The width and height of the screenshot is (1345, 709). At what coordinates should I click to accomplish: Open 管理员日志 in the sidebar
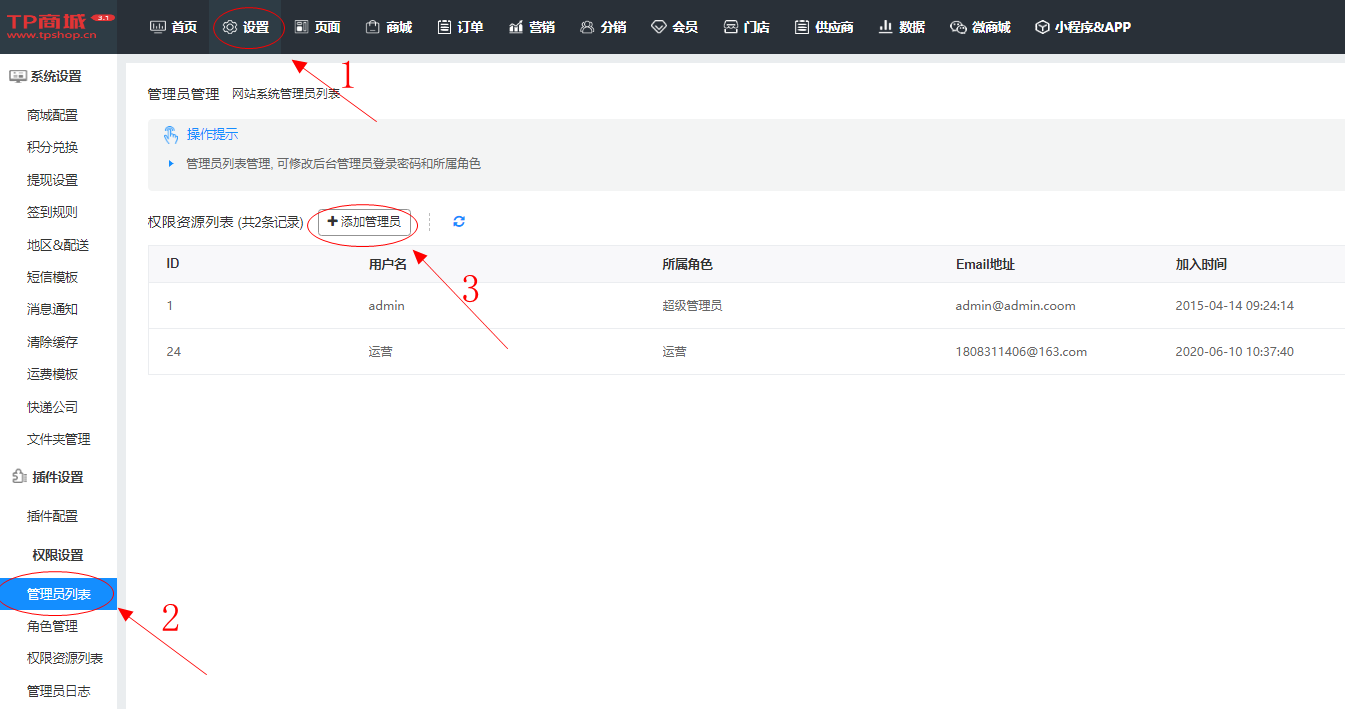[58, 691]
